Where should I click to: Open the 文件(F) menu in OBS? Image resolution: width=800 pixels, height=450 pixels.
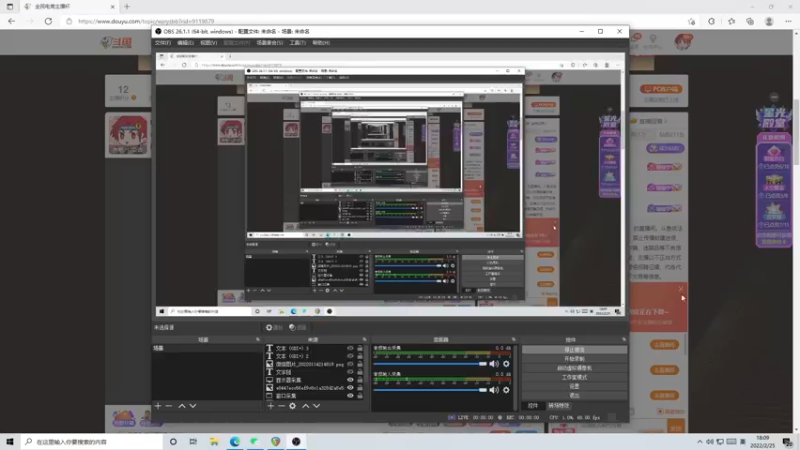pyautogui.click(x=163, y=43)
